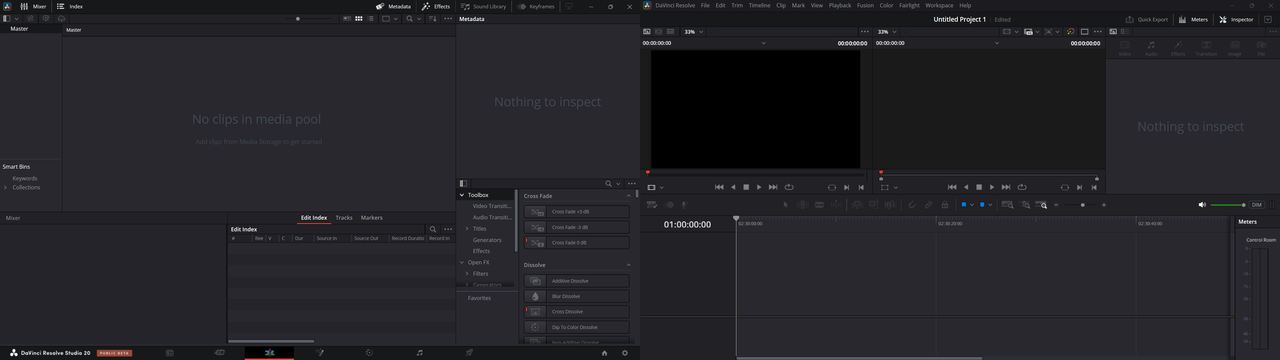This screenshot has width=1280, height=360.
Task: Open the Timeline menu
Action: click(760, 5)
